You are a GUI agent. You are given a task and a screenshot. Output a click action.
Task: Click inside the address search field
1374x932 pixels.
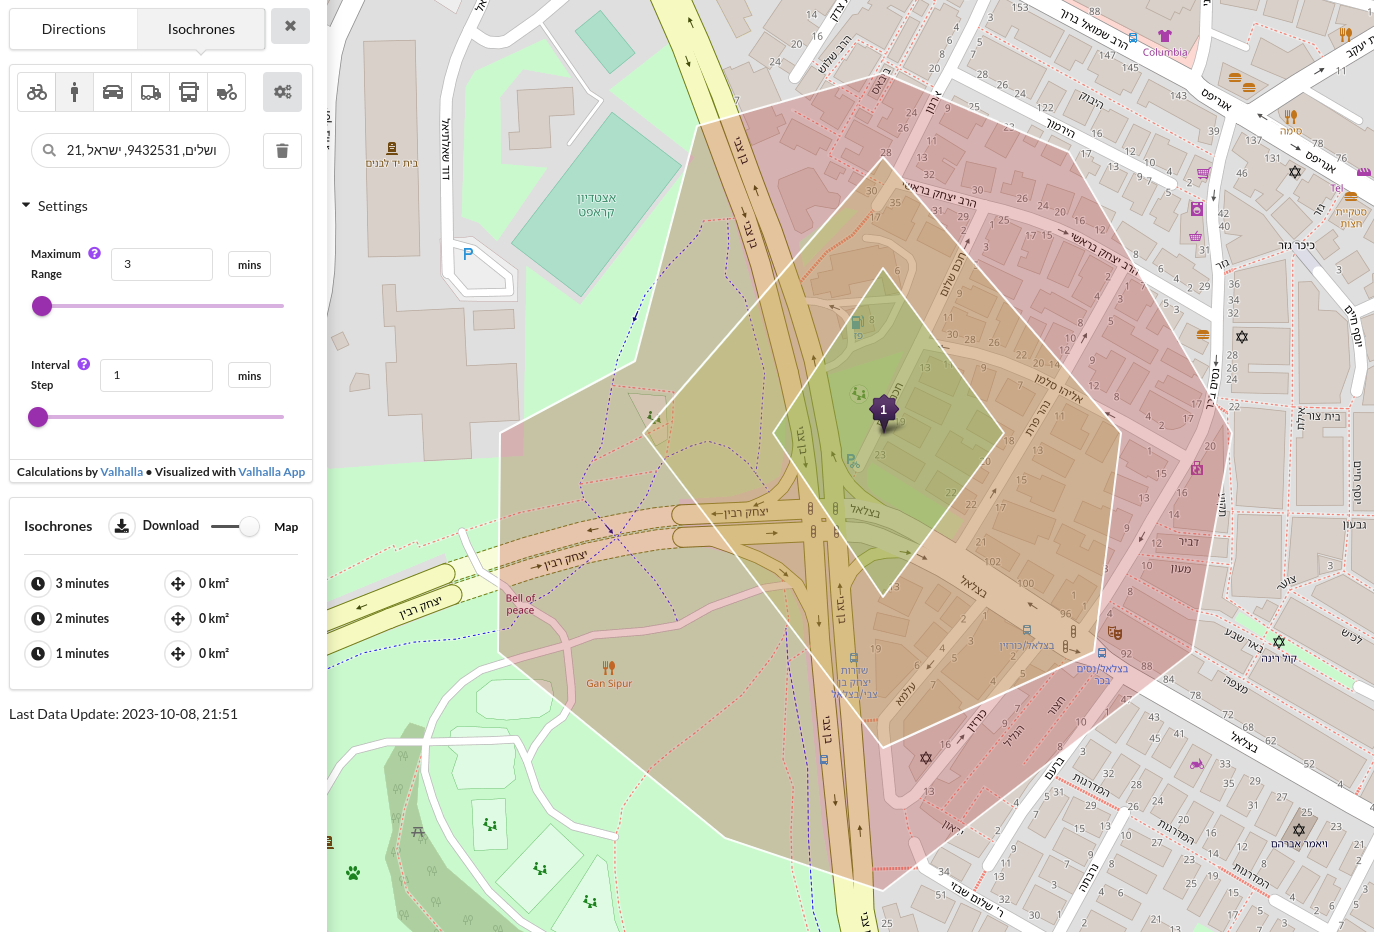coord(140,150)
